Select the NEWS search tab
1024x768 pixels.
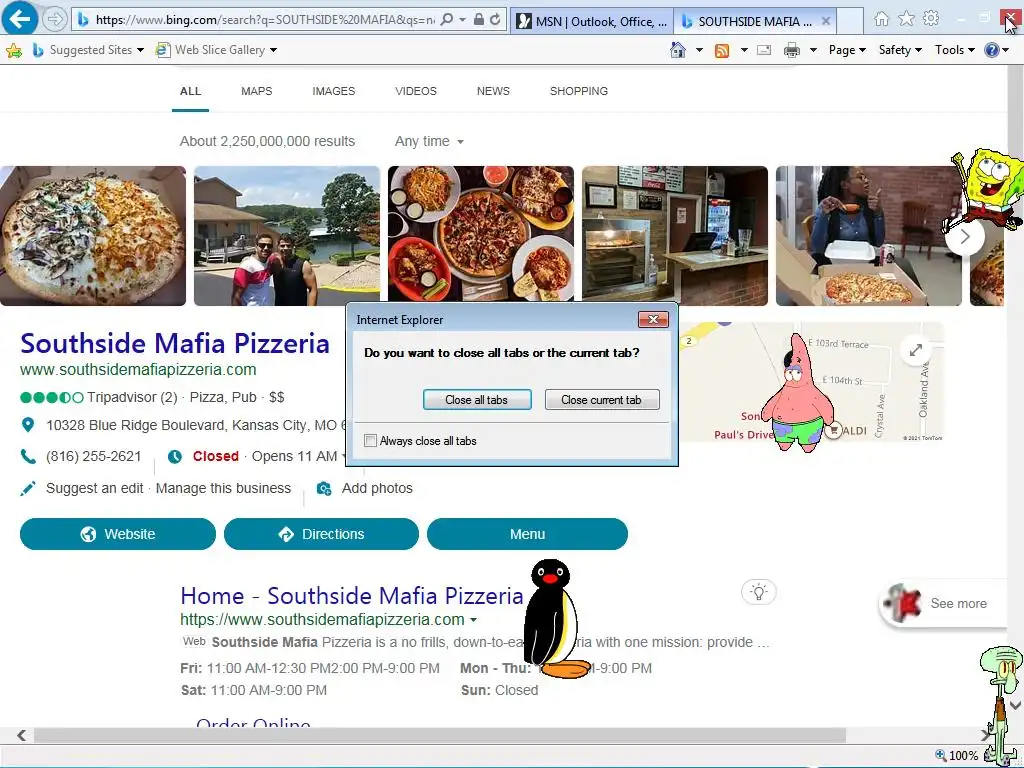click(x=493, y=91)
